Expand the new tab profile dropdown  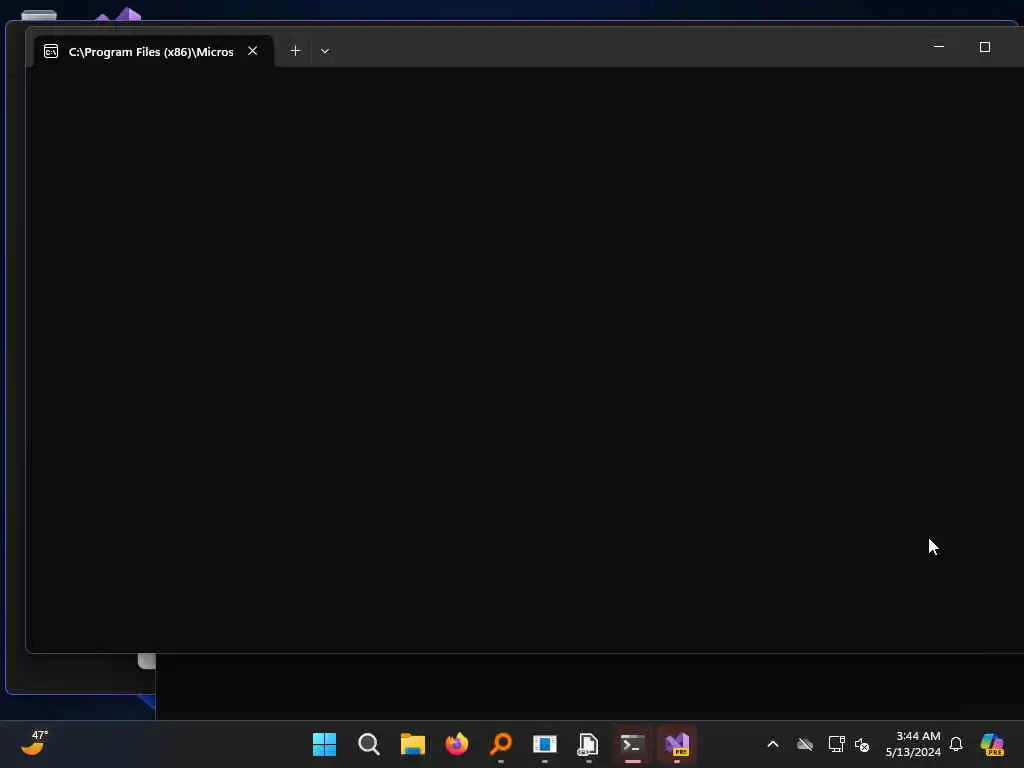(325, 51)
